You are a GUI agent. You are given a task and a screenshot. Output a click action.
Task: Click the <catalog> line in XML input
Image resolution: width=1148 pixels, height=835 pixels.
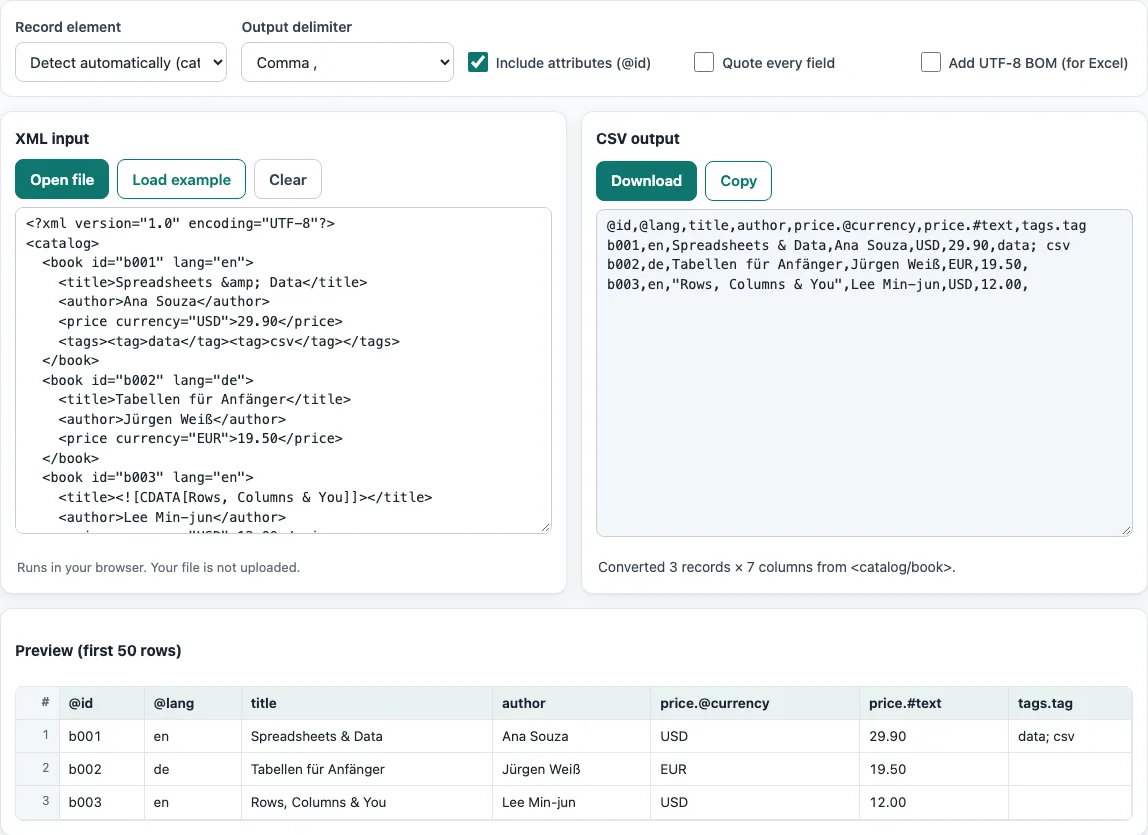click(62, 243)
